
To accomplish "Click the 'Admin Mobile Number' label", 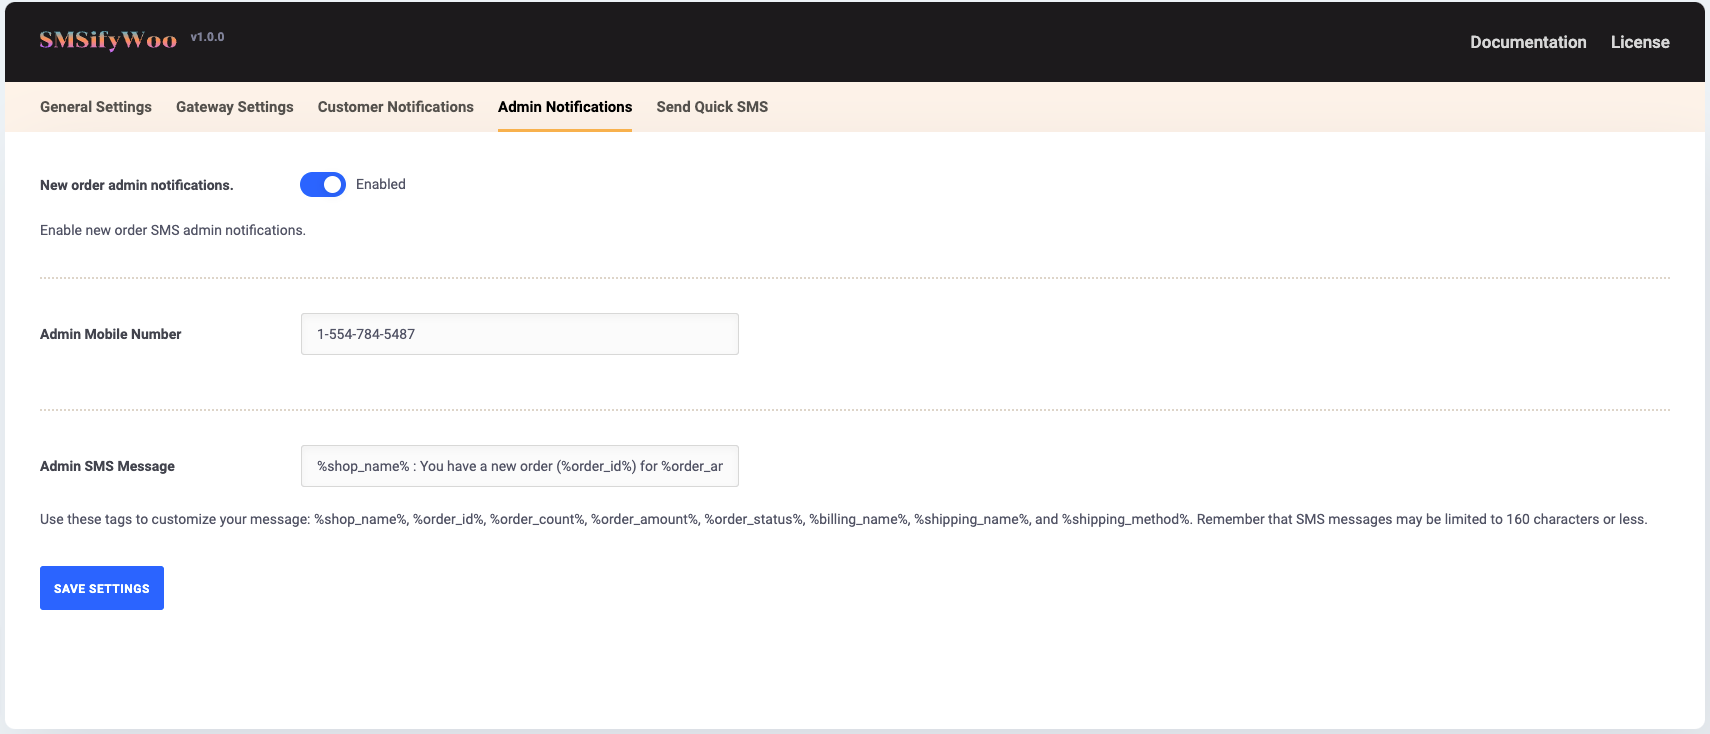I will pyautogui.click(x=111, y=334).
